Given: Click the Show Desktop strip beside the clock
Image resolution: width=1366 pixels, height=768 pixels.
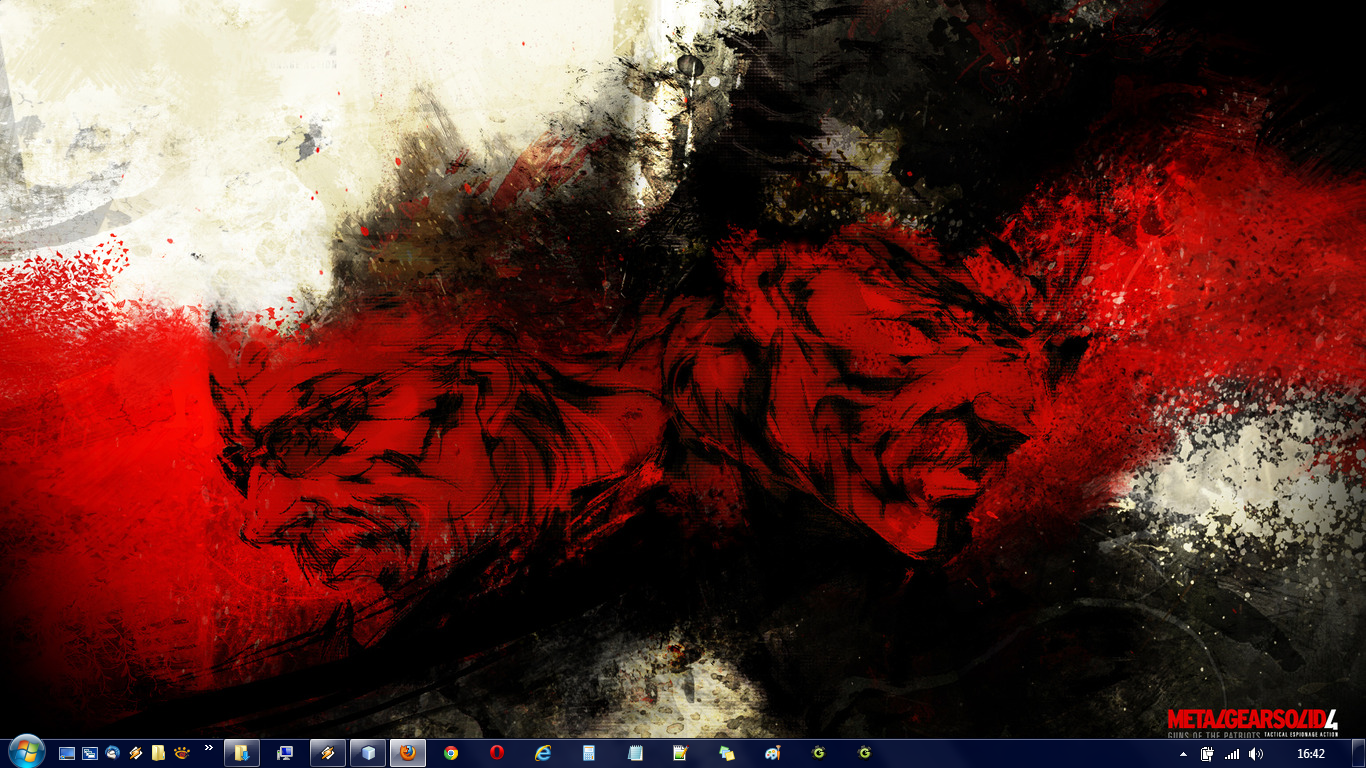Looking at the screenshot, I should [x=1360, y=754].
